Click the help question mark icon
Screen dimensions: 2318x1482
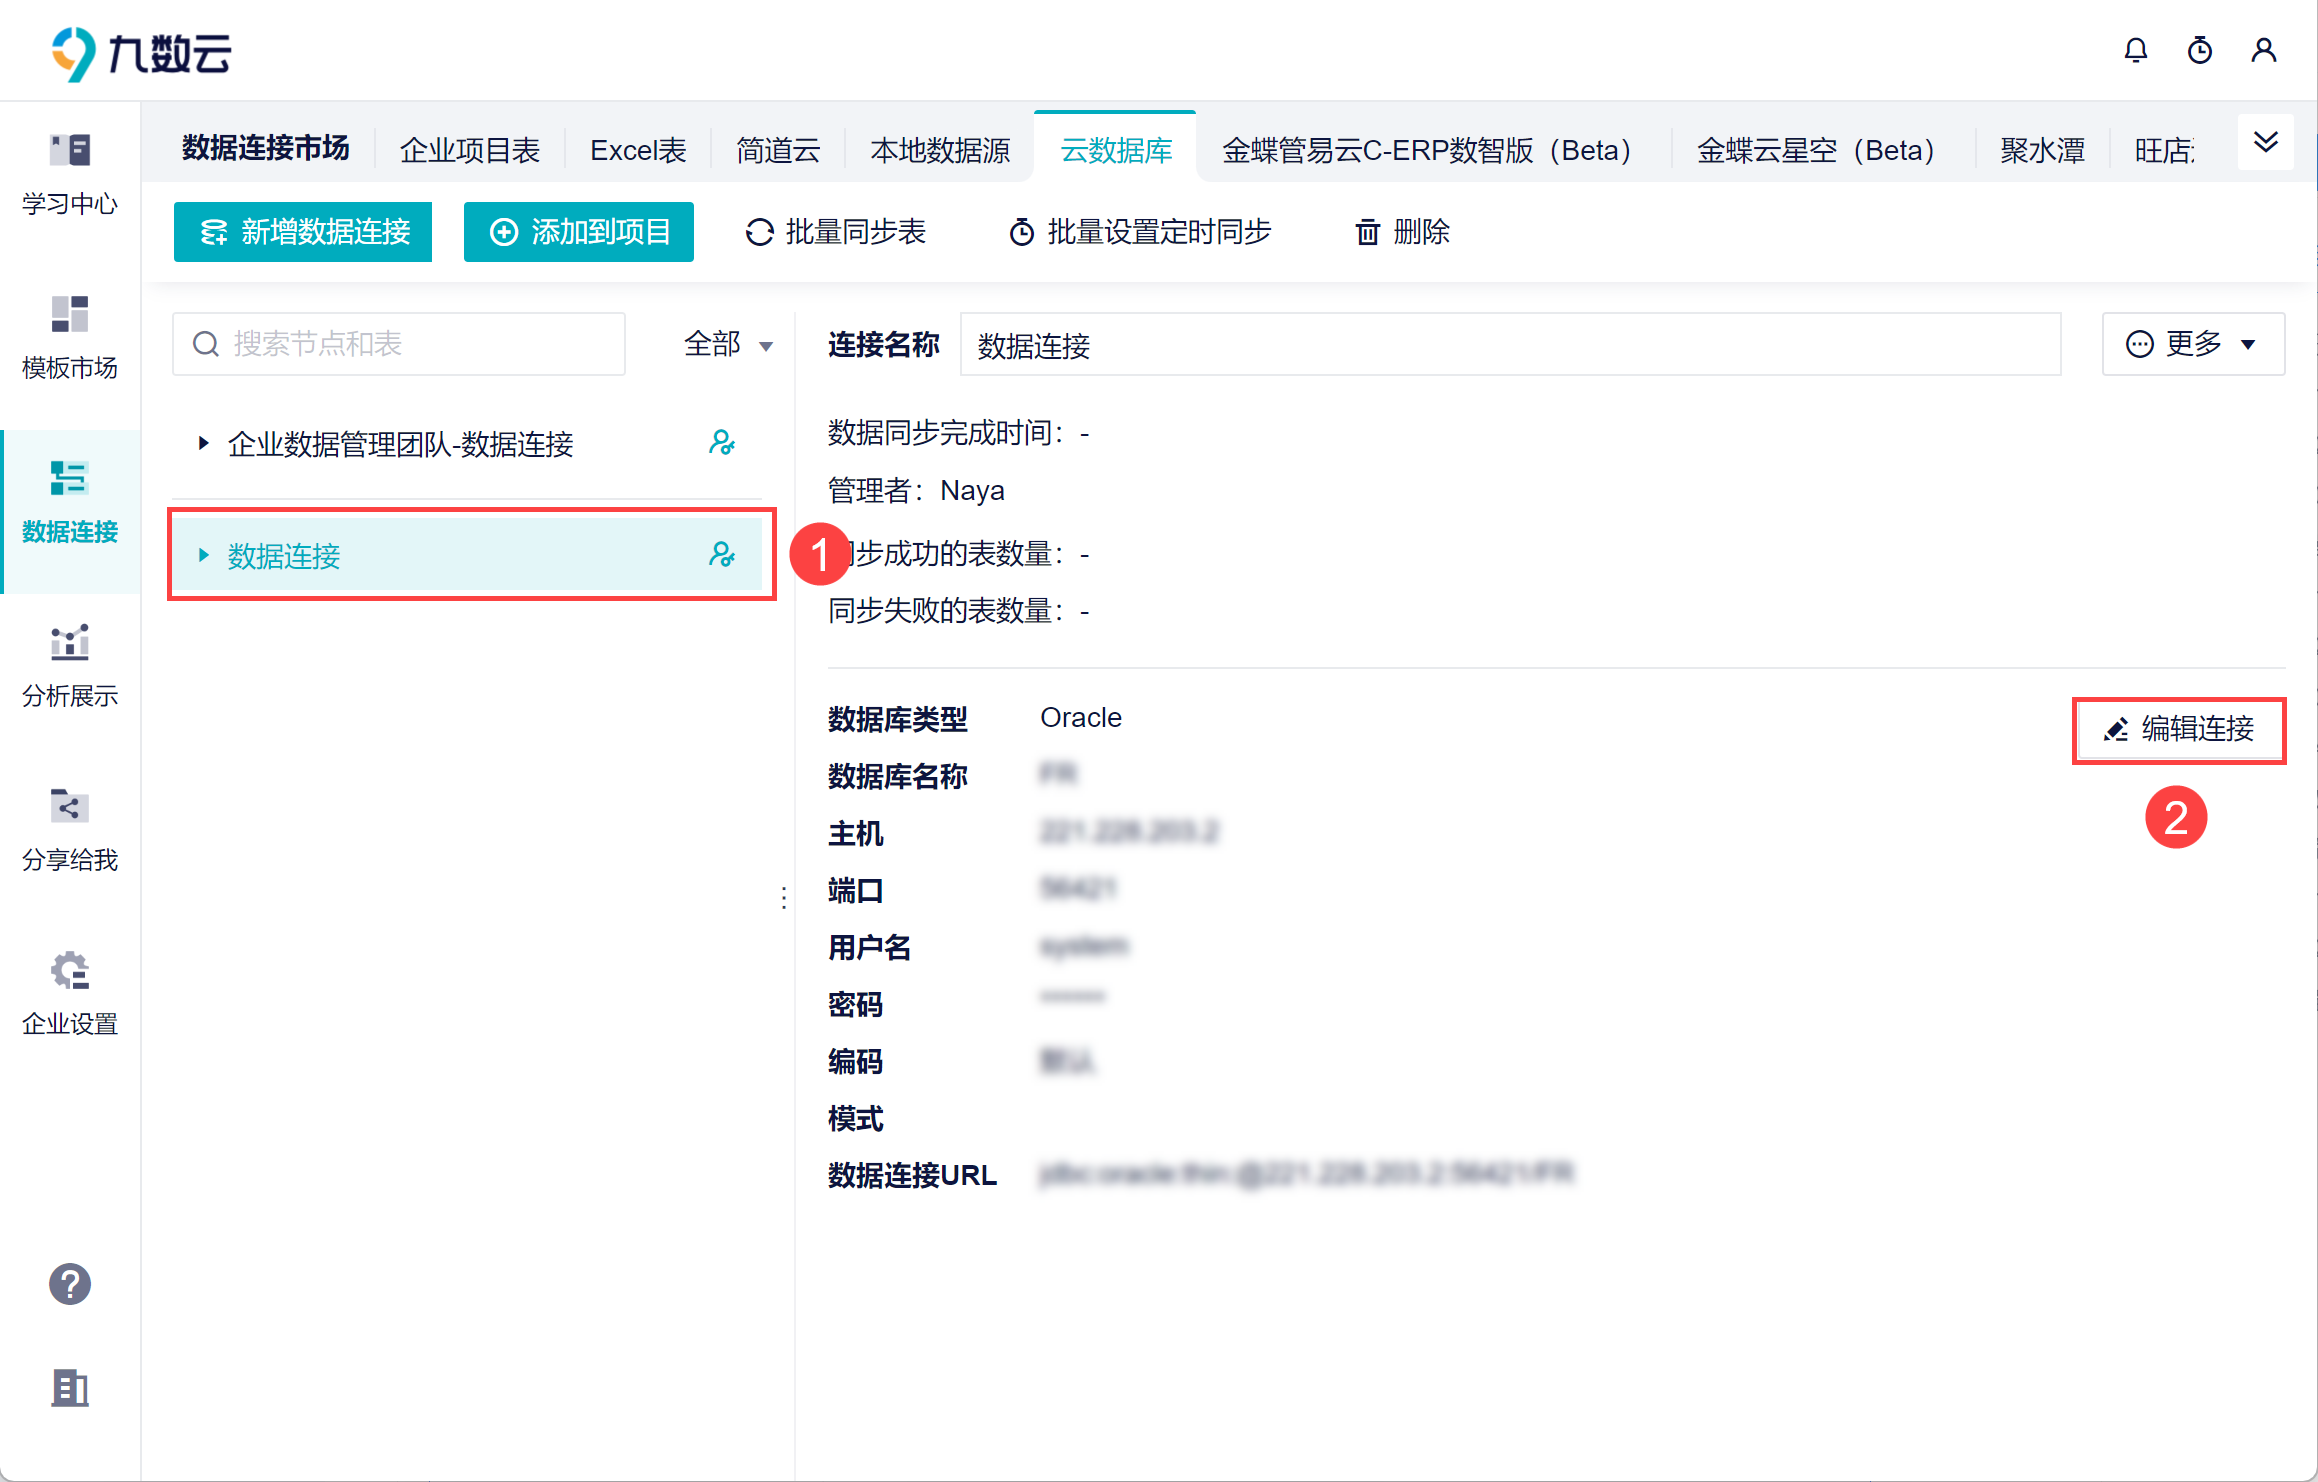click(70, 1284)
